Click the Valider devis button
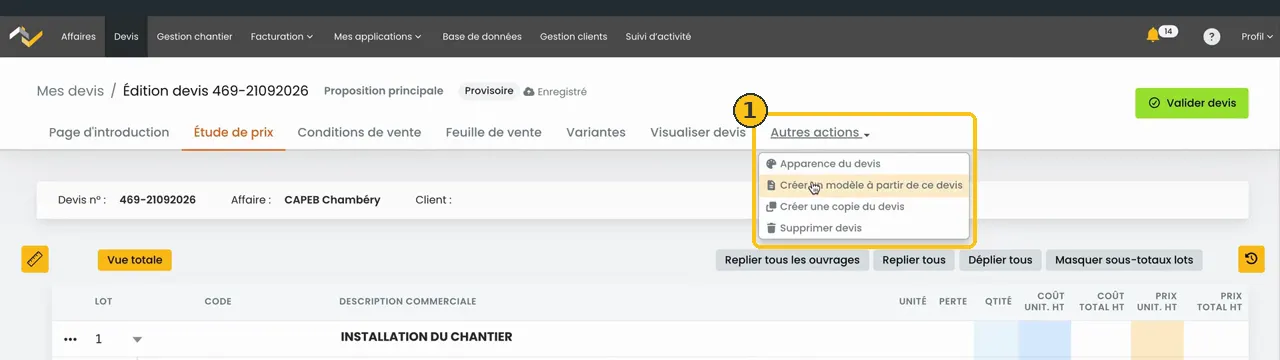The height and width of the screenshot is (360, 1280). click(x=1192, y=103)
